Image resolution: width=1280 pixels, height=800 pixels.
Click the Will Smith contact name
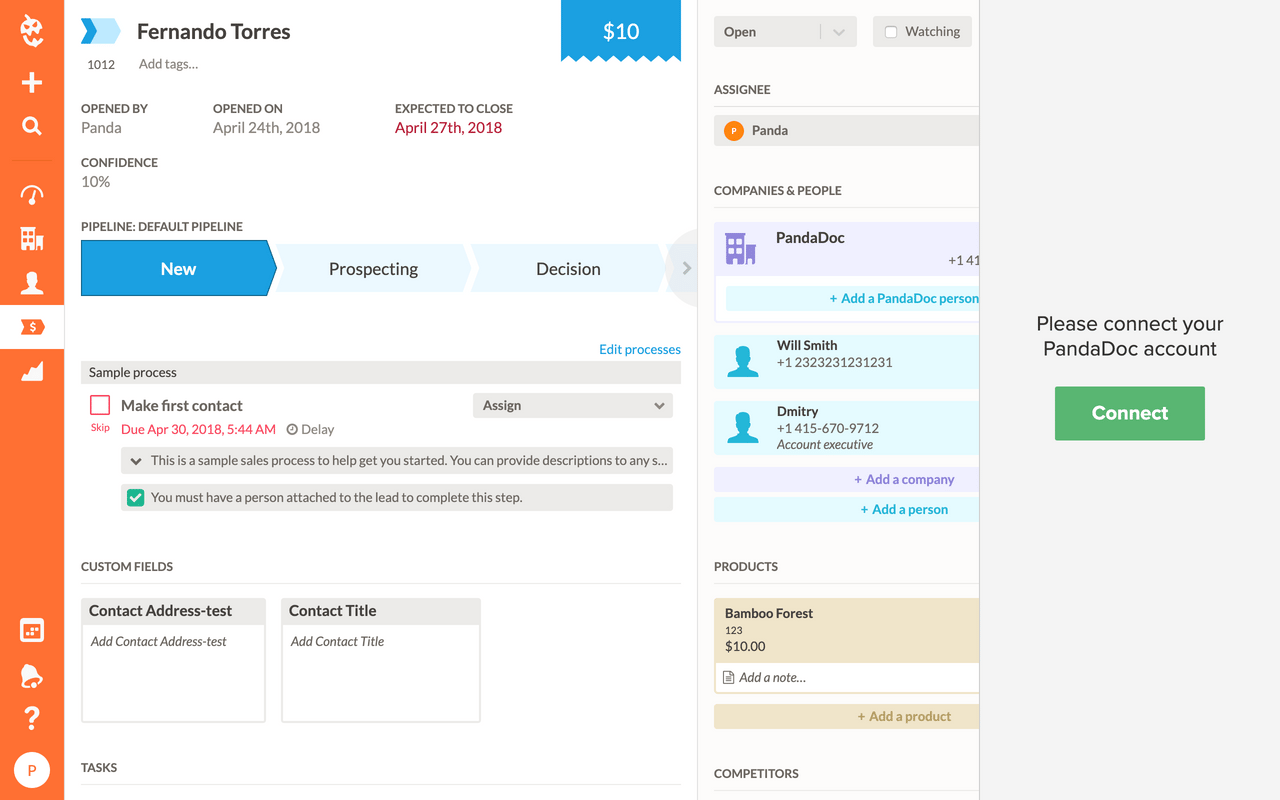point(807,345)
